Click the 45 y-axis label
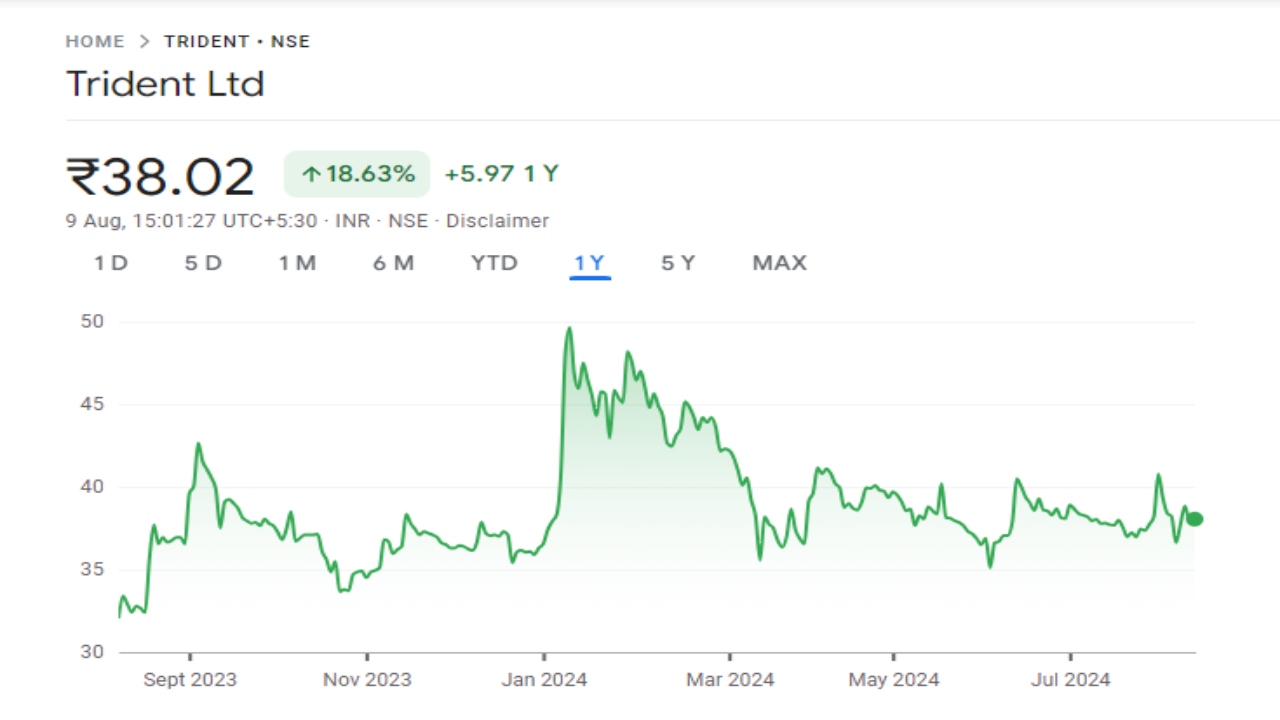1280x720 pixels. click(93, 404)
